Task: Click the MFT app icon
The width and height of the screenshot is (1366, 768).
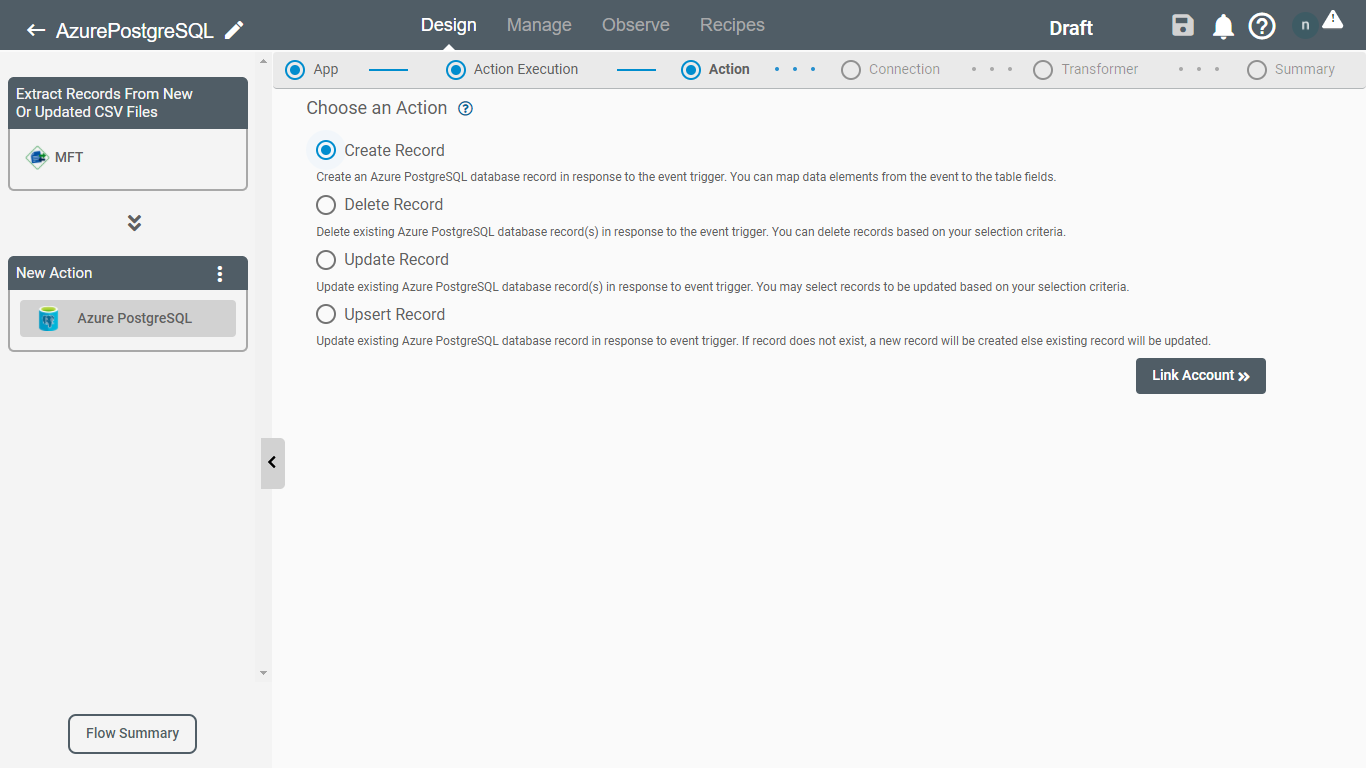Action: tap(37, 157)
